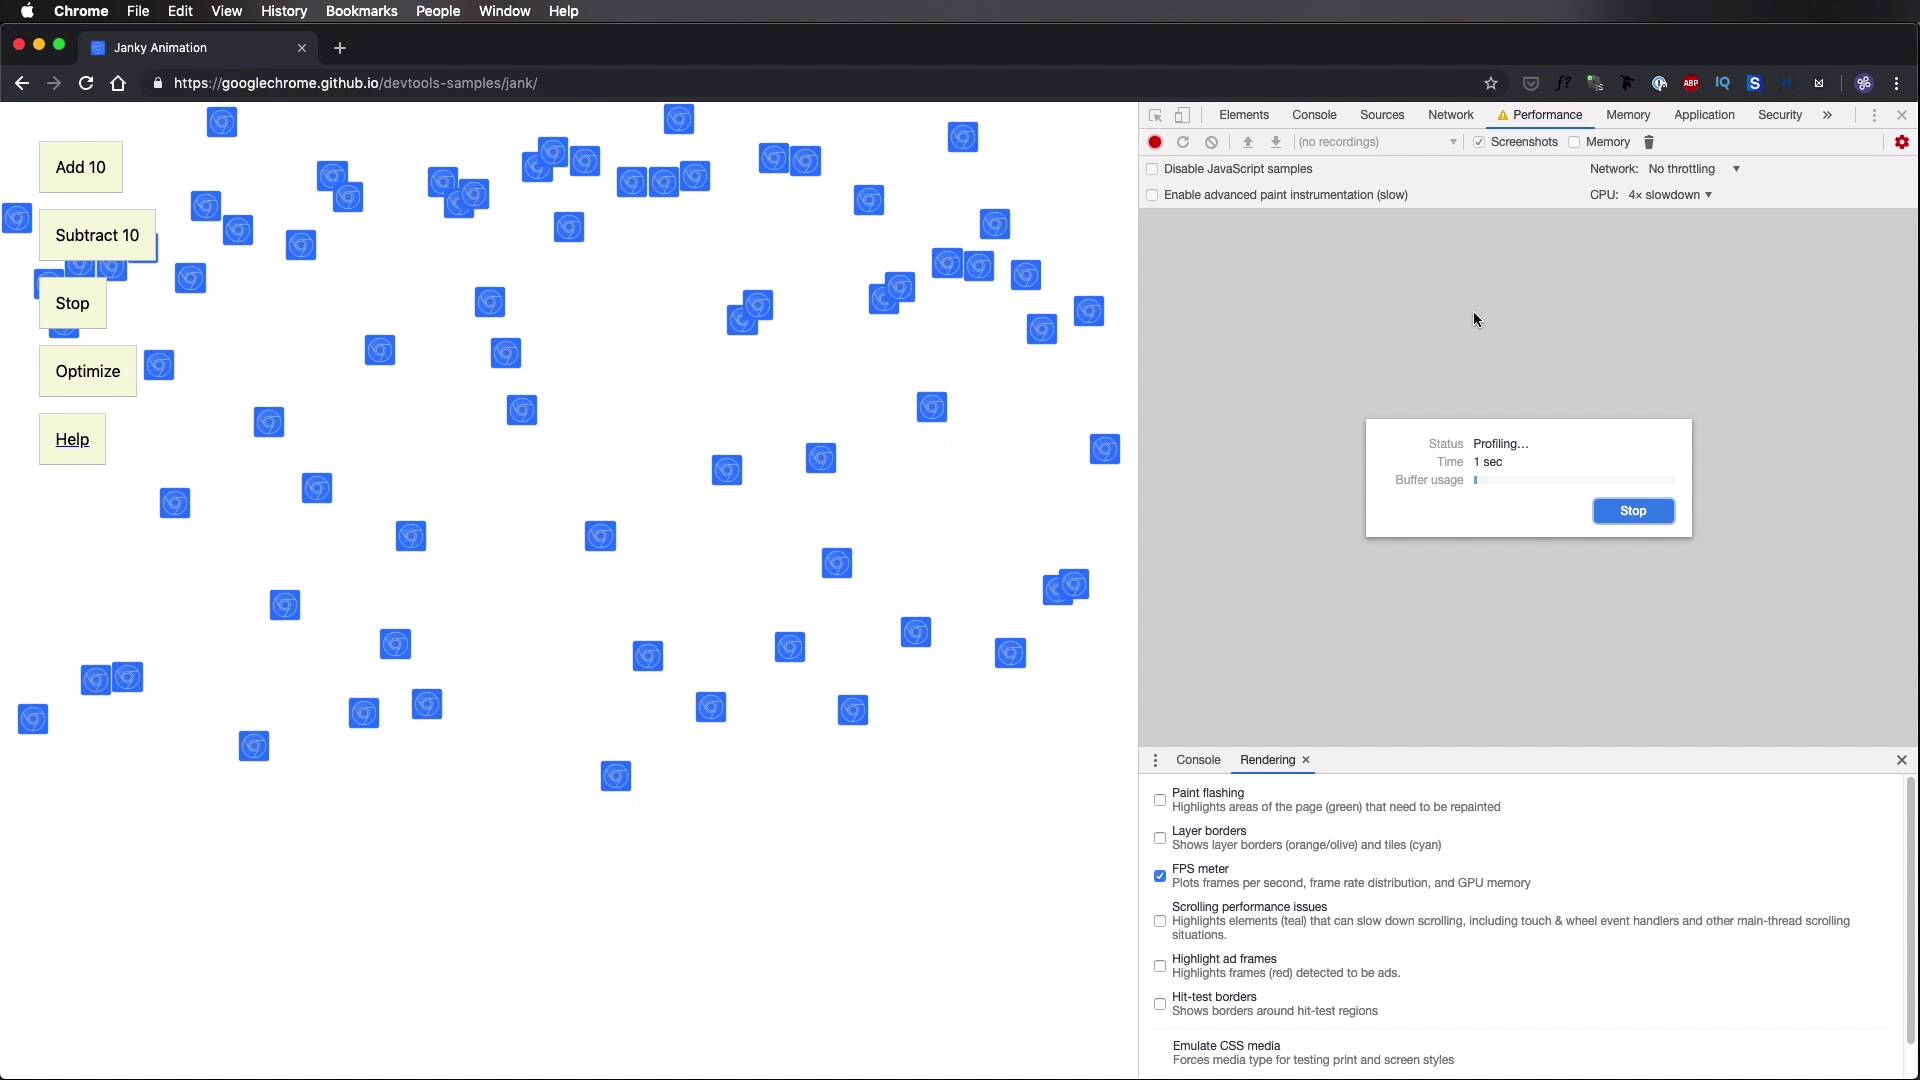Open the Network No throttling dropdown
This screenshot has width=1920, height=1080.
tap(1694, 169)
